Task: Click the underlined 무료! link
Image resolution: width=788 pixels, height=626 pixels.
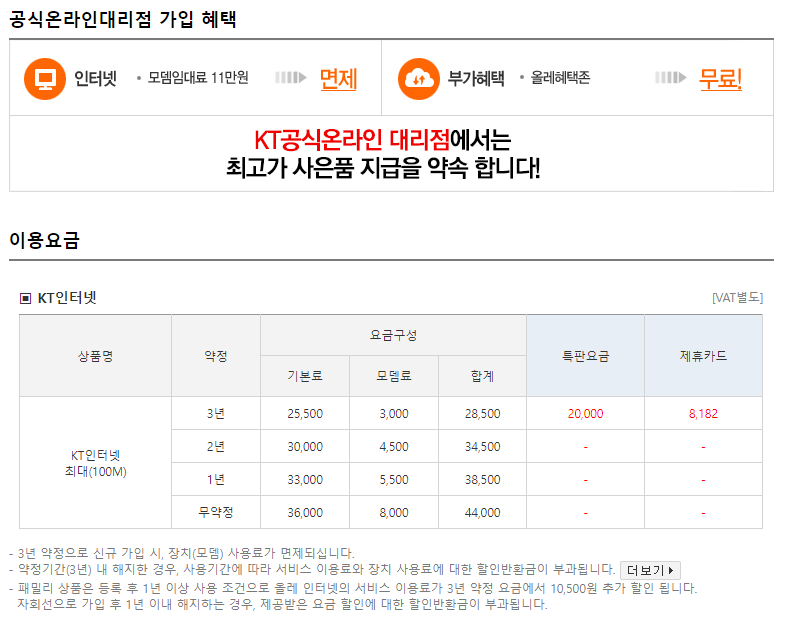Action: tap(720, 79)
